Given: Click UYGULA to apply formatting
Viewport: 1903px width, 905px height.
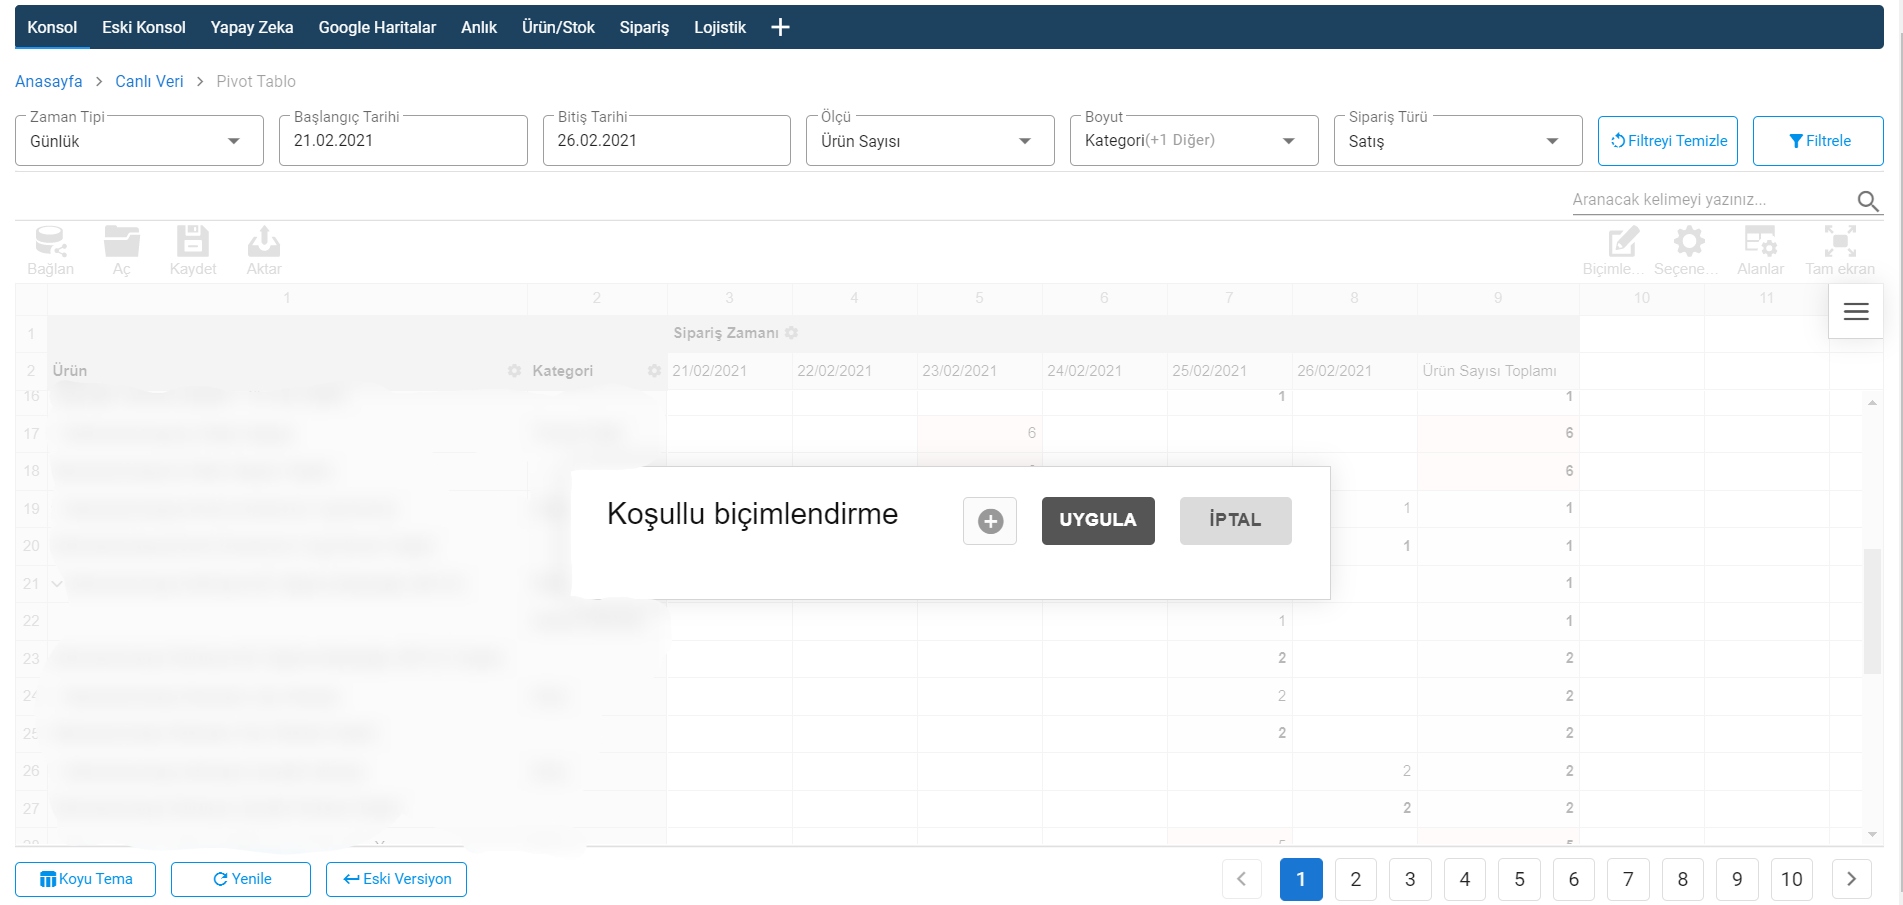Looking at the screenshot, I should point(1098,521).
